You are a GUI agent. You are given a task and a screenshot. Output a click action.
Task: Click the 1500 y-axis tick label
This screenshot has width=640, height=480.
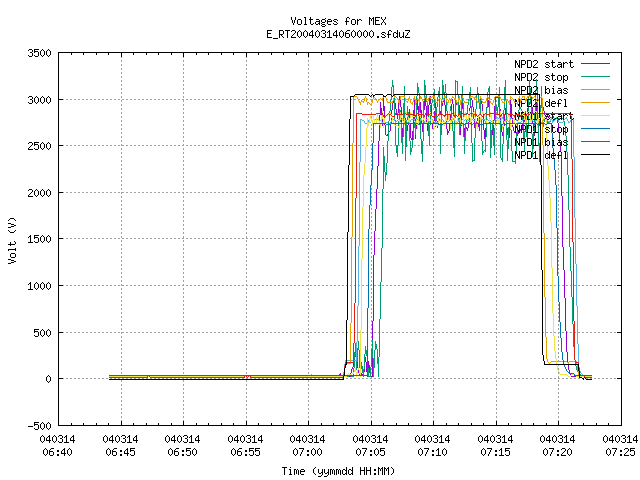(39, 239)
